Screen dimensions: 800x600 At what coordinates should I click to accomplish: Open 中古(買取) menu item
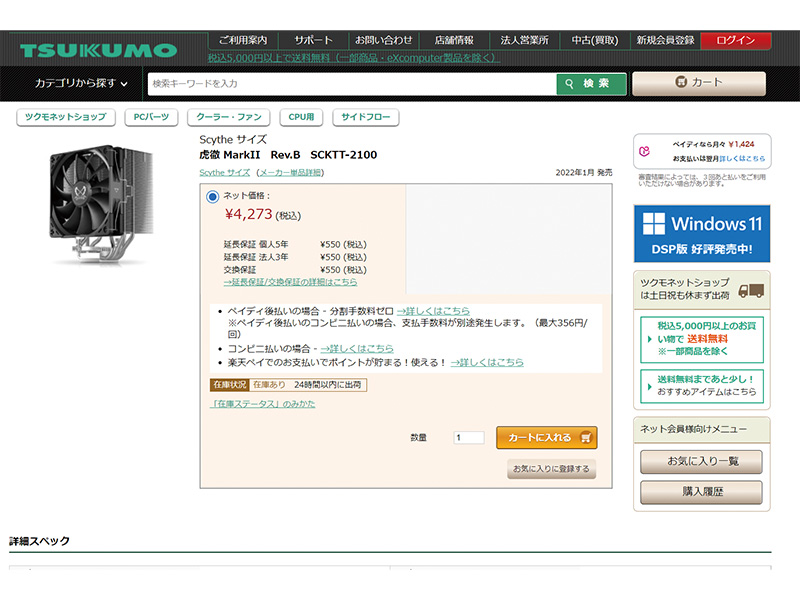click(x=595, y=40)
